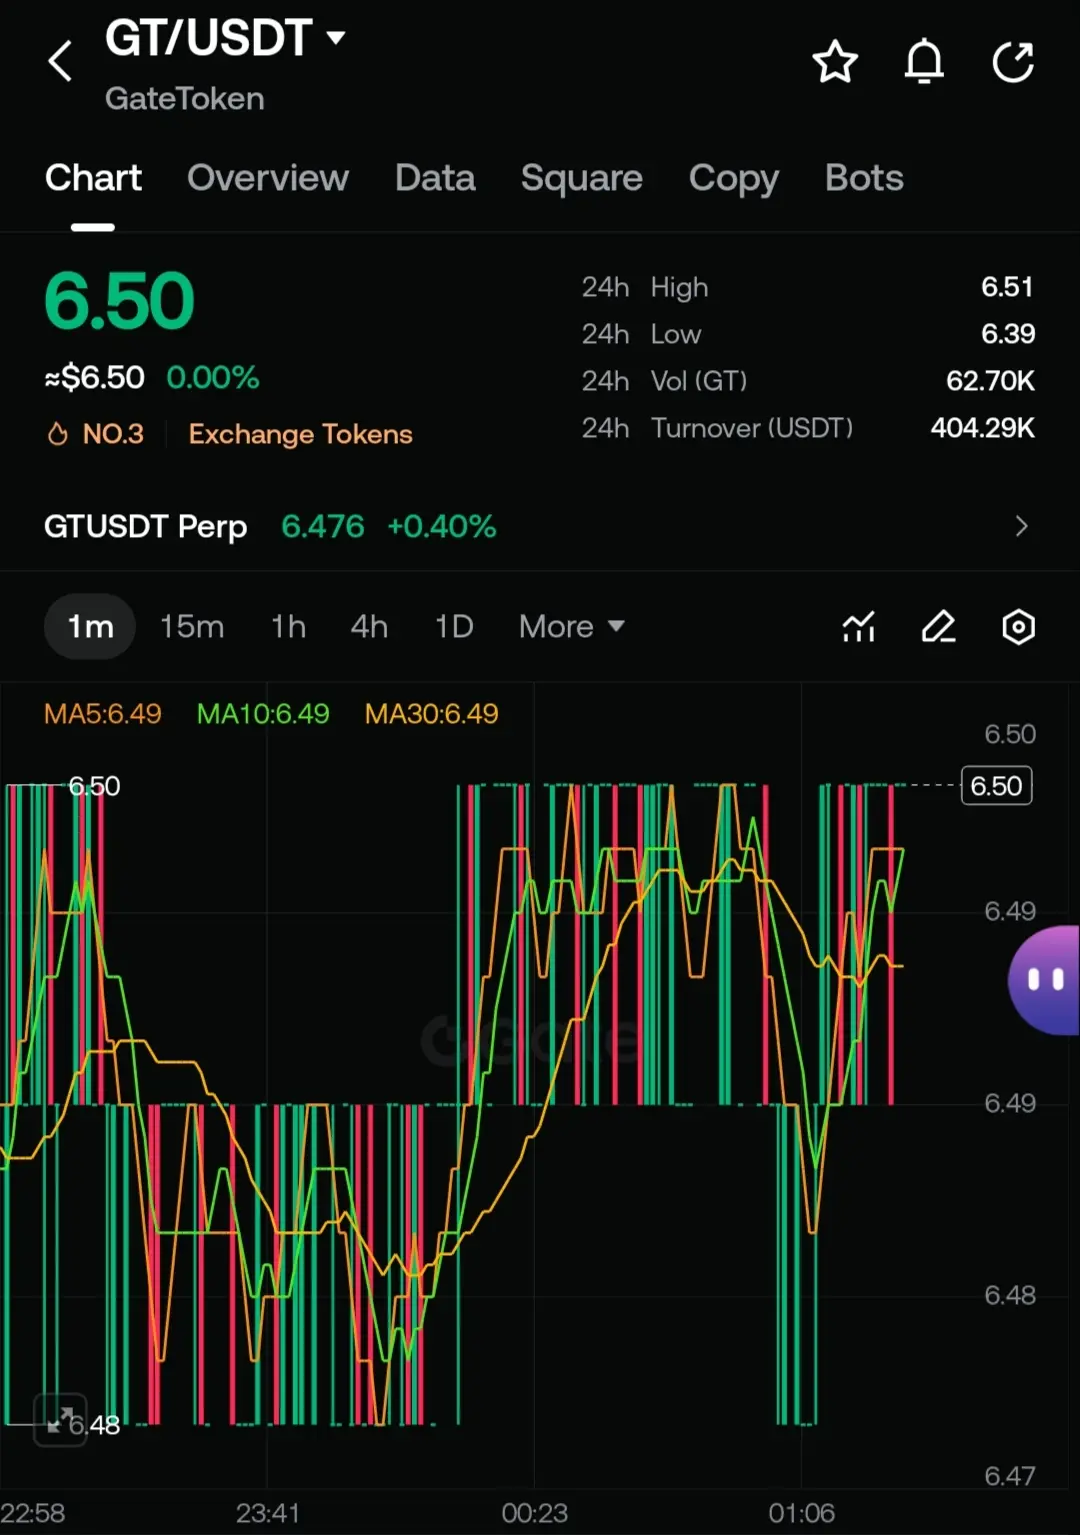
Task: Tap the purple assistant bot bubble
Action: 1045,980
